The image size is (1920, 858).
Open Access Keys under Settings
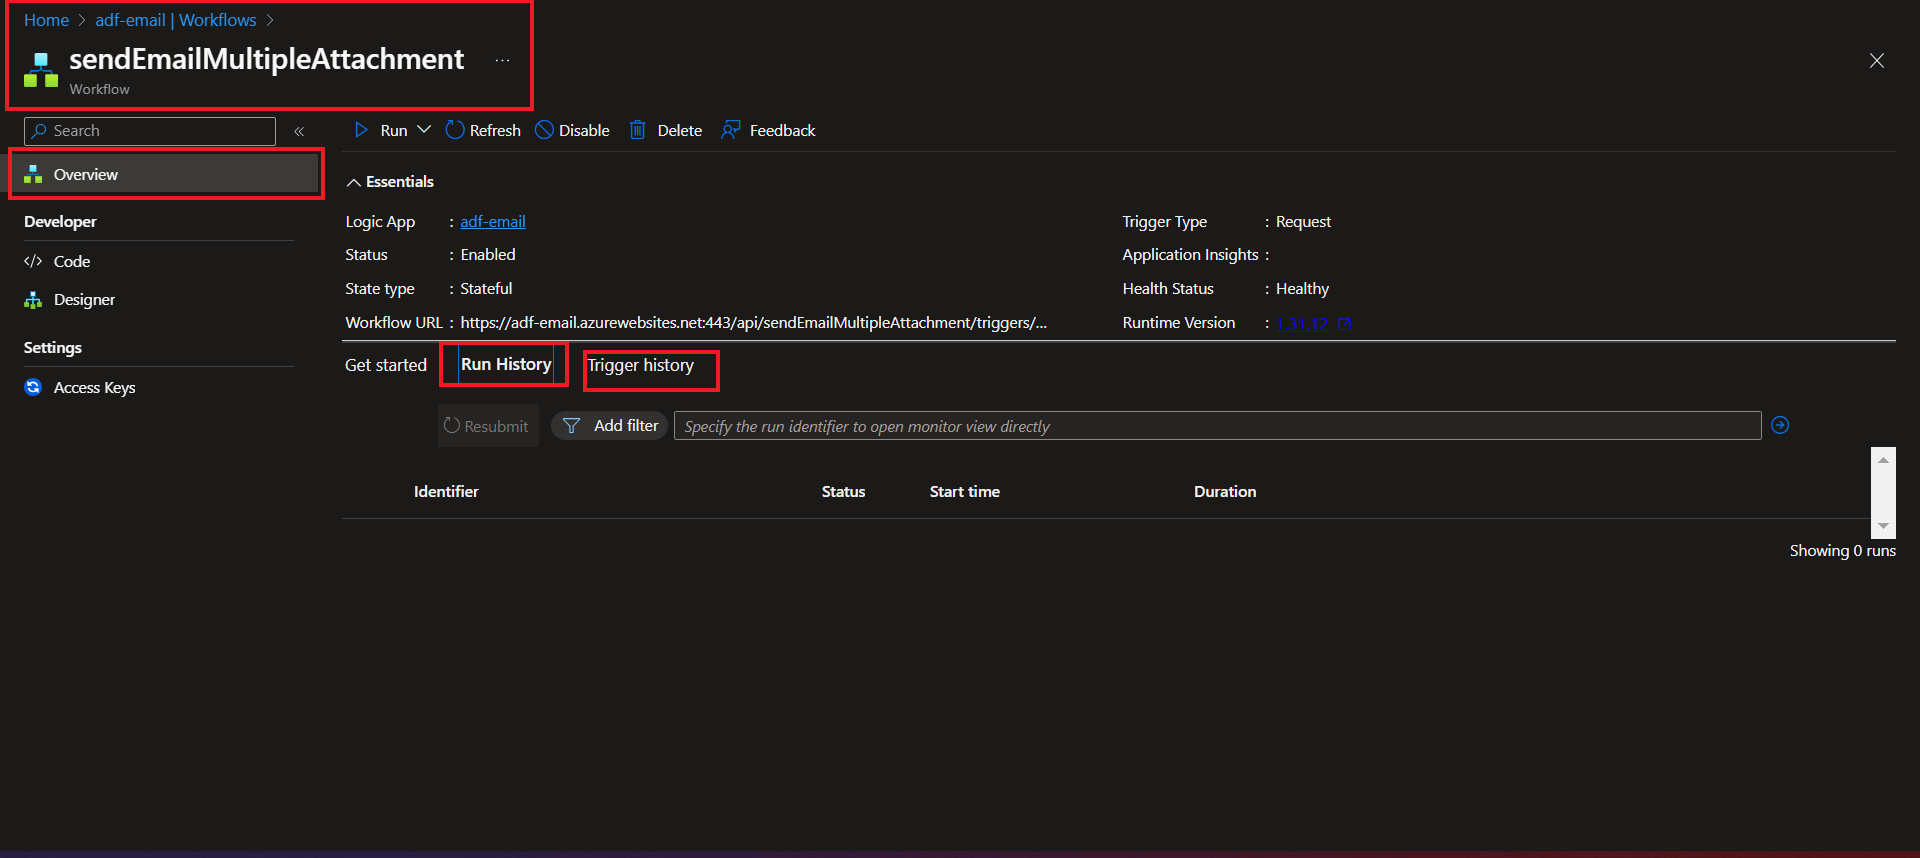pos(80,387)
